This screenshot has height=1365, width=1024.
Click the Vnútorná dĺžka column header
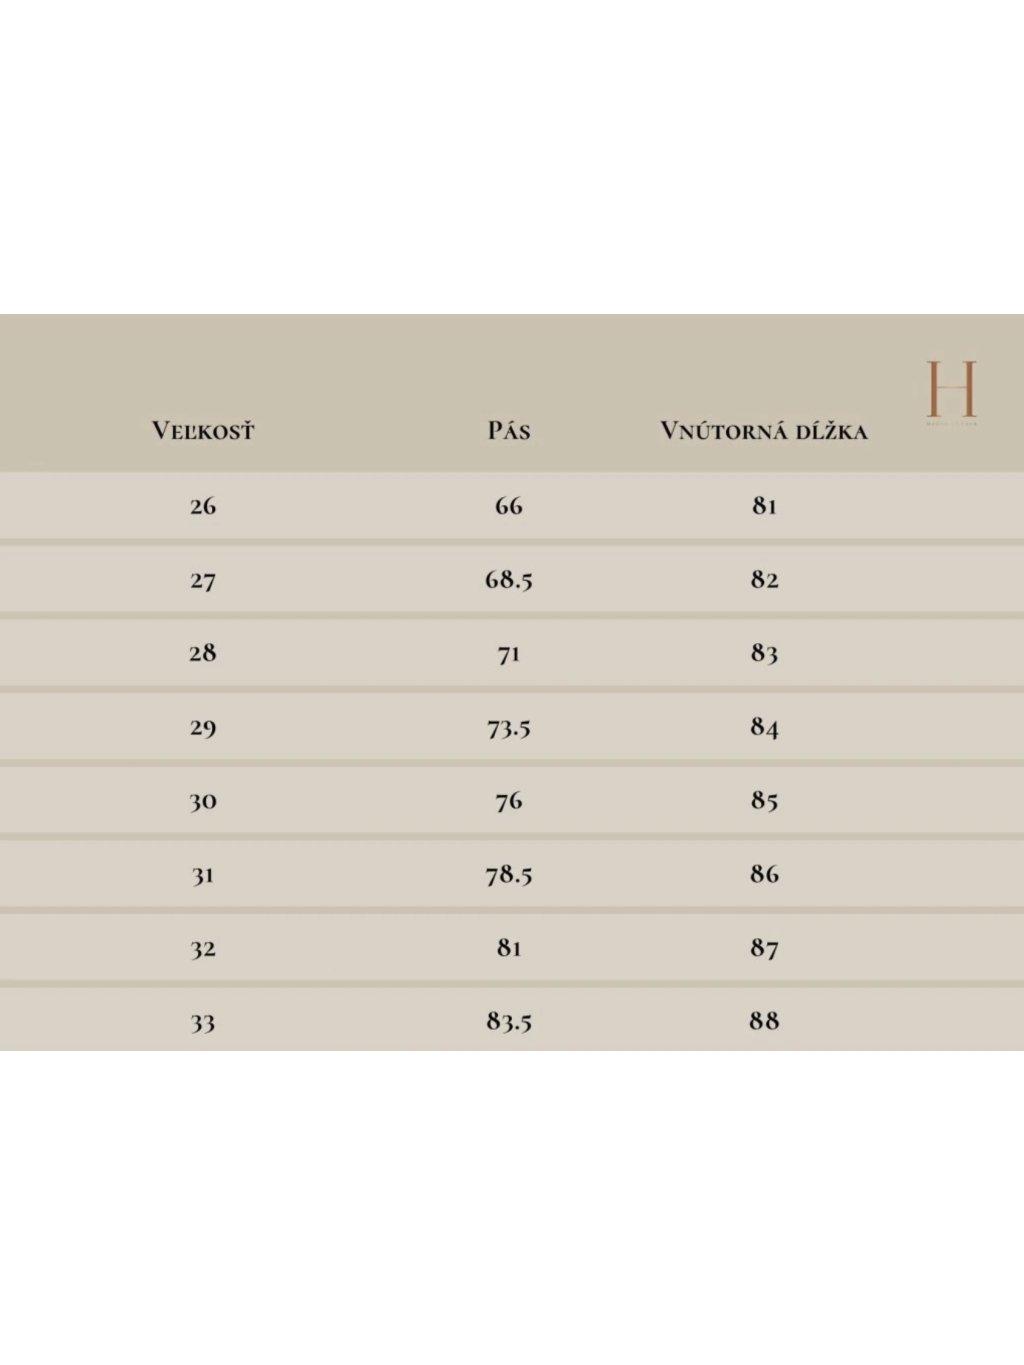click(x=764, y=431)
